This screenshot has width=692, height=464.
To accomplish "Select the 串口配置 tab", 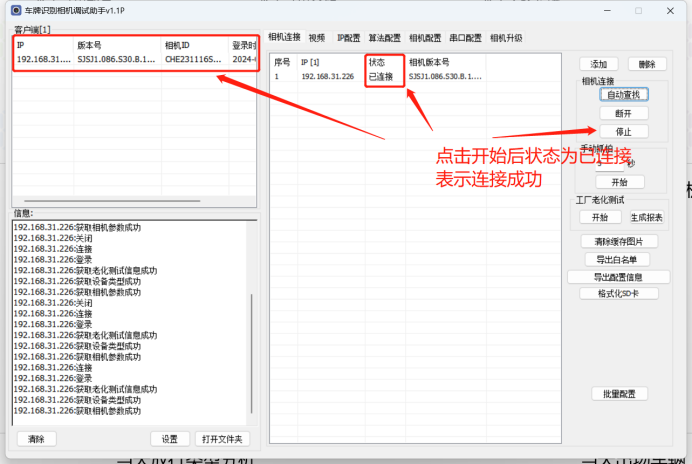I will 465,38.
